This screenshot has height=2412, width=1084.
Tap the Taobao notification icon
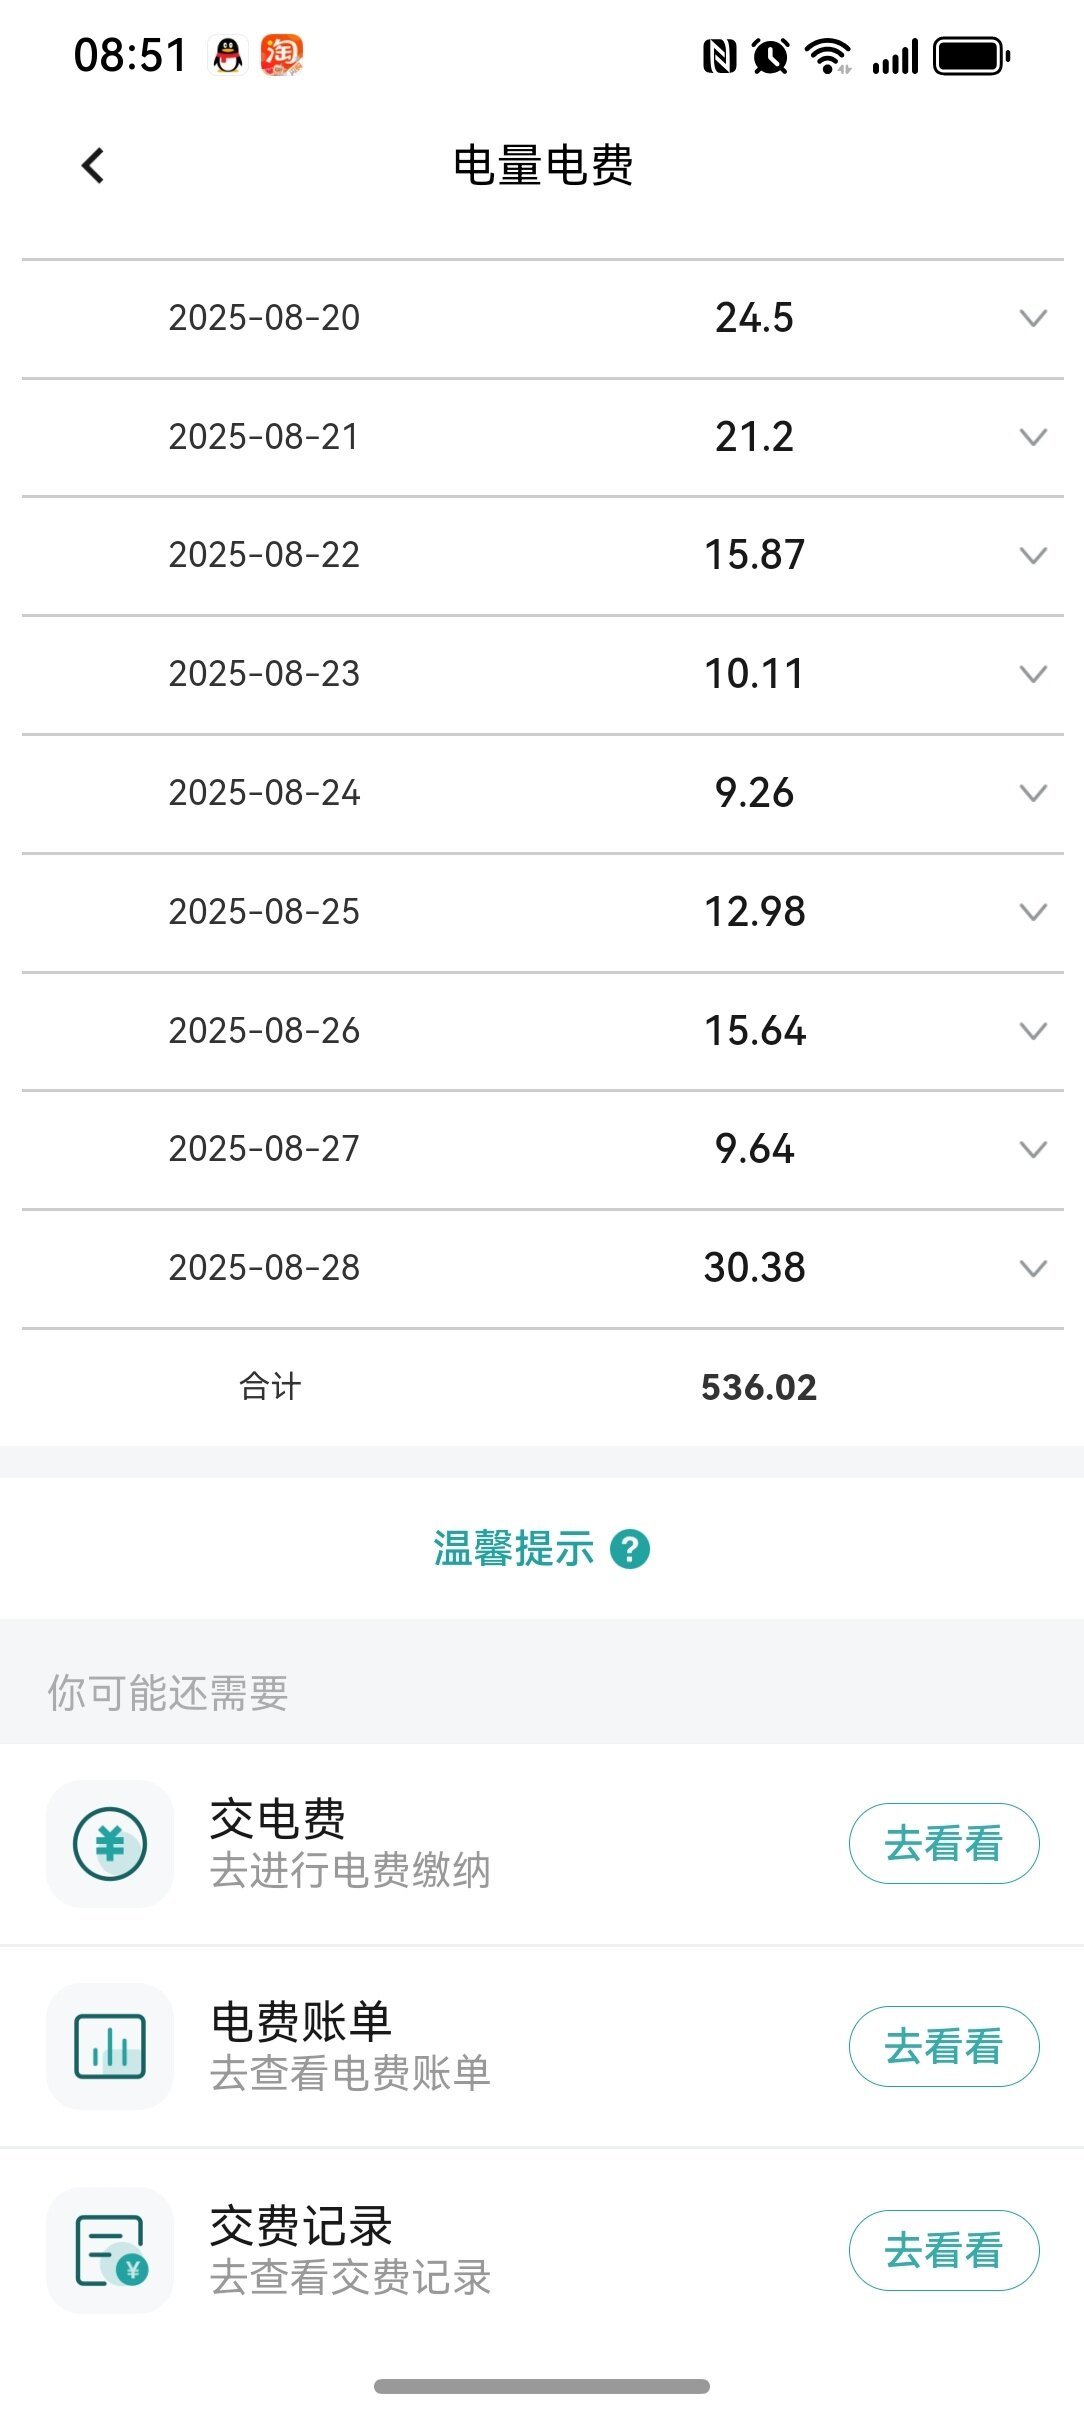pos(281,55)
